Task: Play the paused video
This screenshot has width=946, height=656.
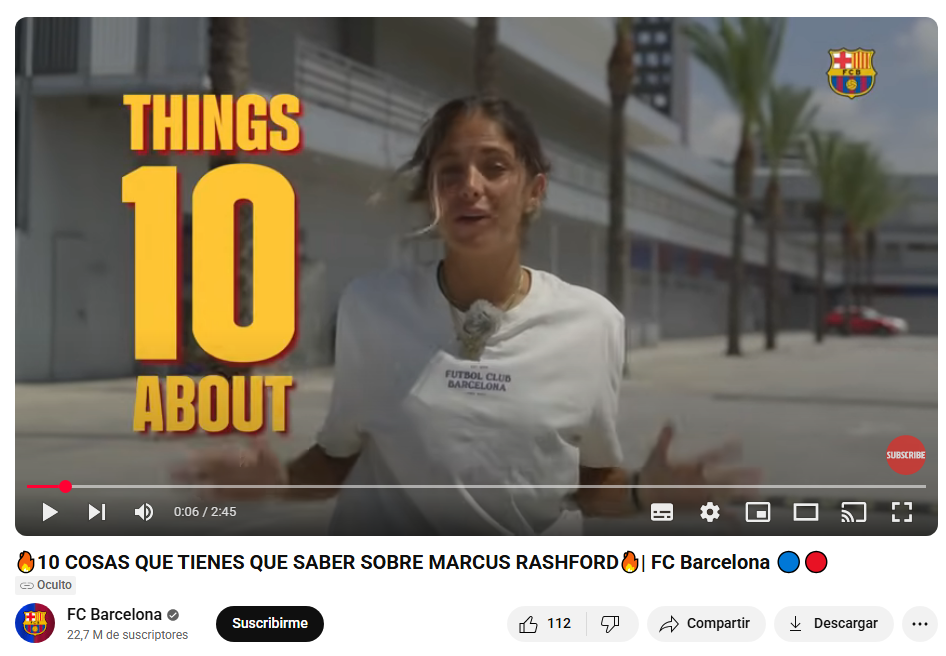Action: (x=50, y=512)
